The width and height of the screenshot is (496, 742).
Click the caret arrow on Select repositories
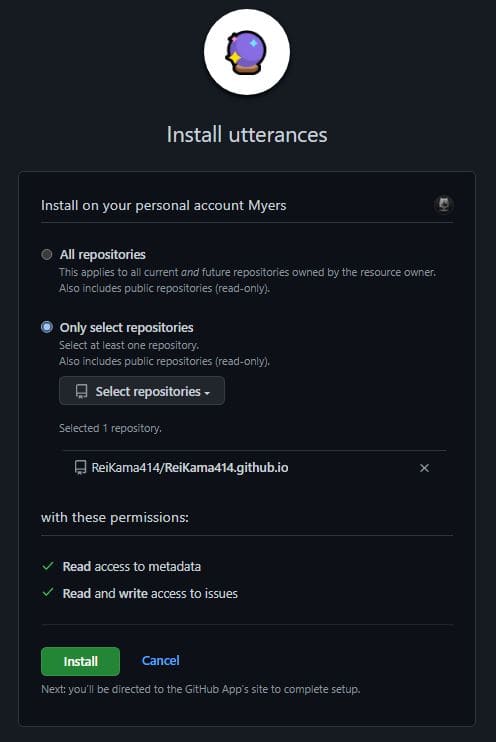(207, 393)
